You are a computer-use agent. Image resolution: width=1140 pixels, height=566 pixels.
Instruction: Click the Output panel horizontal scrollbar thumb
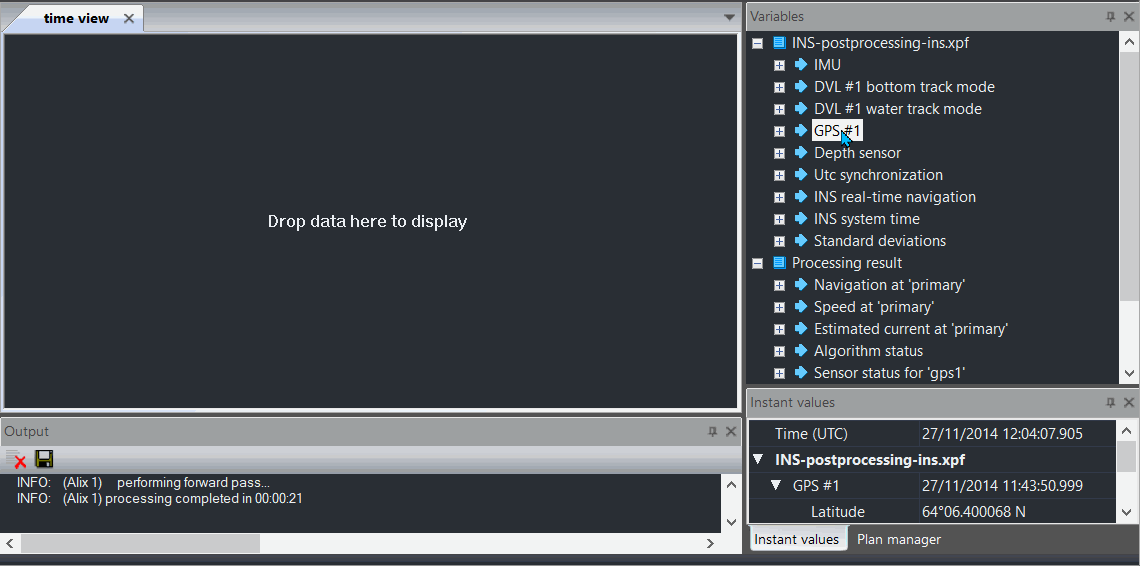[140, 543]
